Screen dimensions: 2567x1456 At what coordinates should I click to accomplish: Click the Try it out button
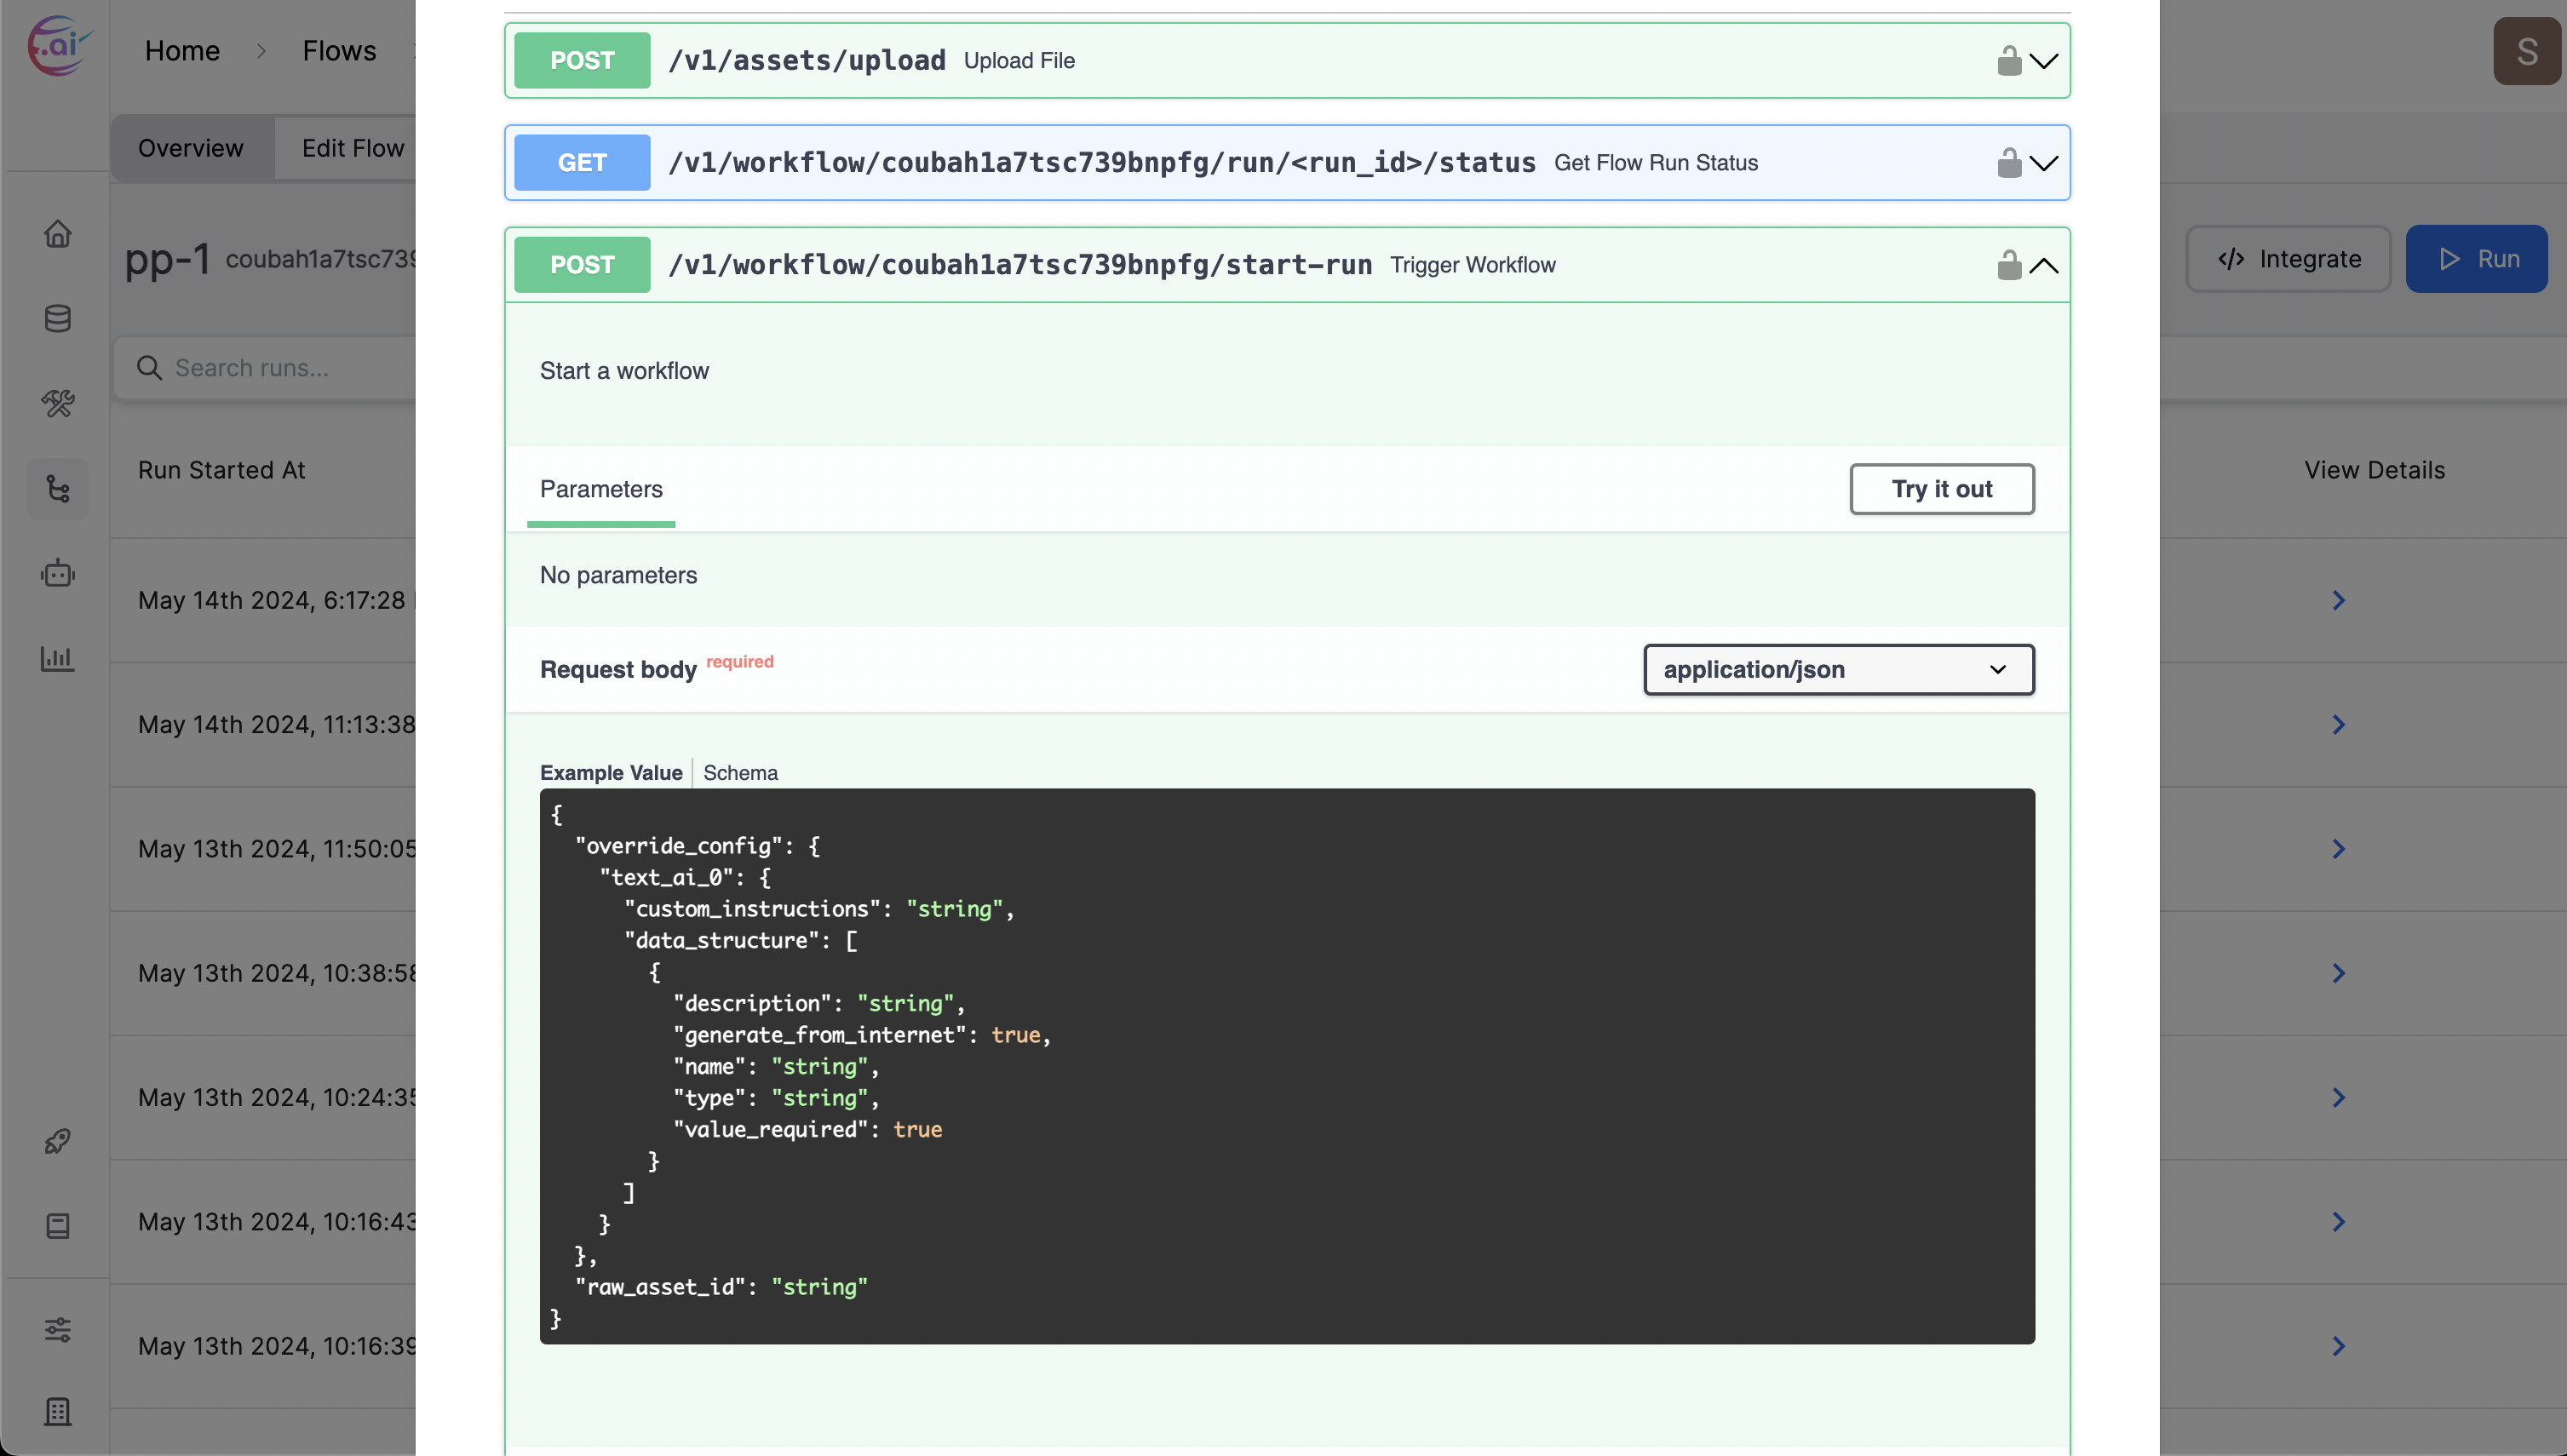(x=1942, y=489)
